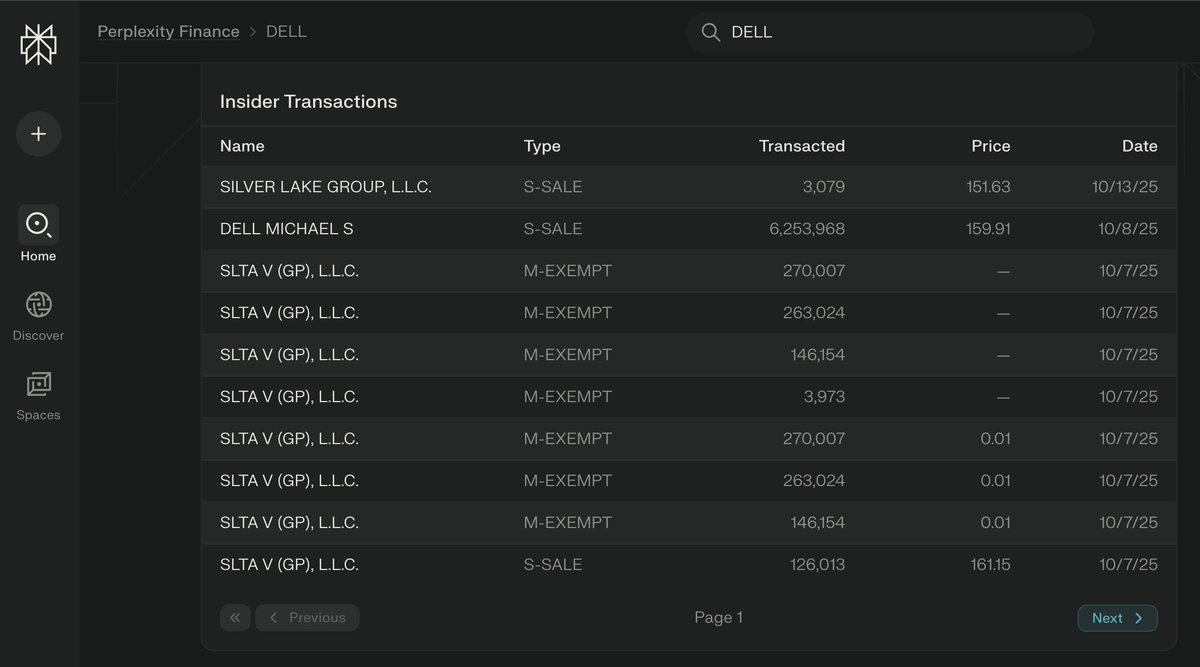The image size is (1200, 667).
Task: Sort by the Price column header
Action: point(991,146)
